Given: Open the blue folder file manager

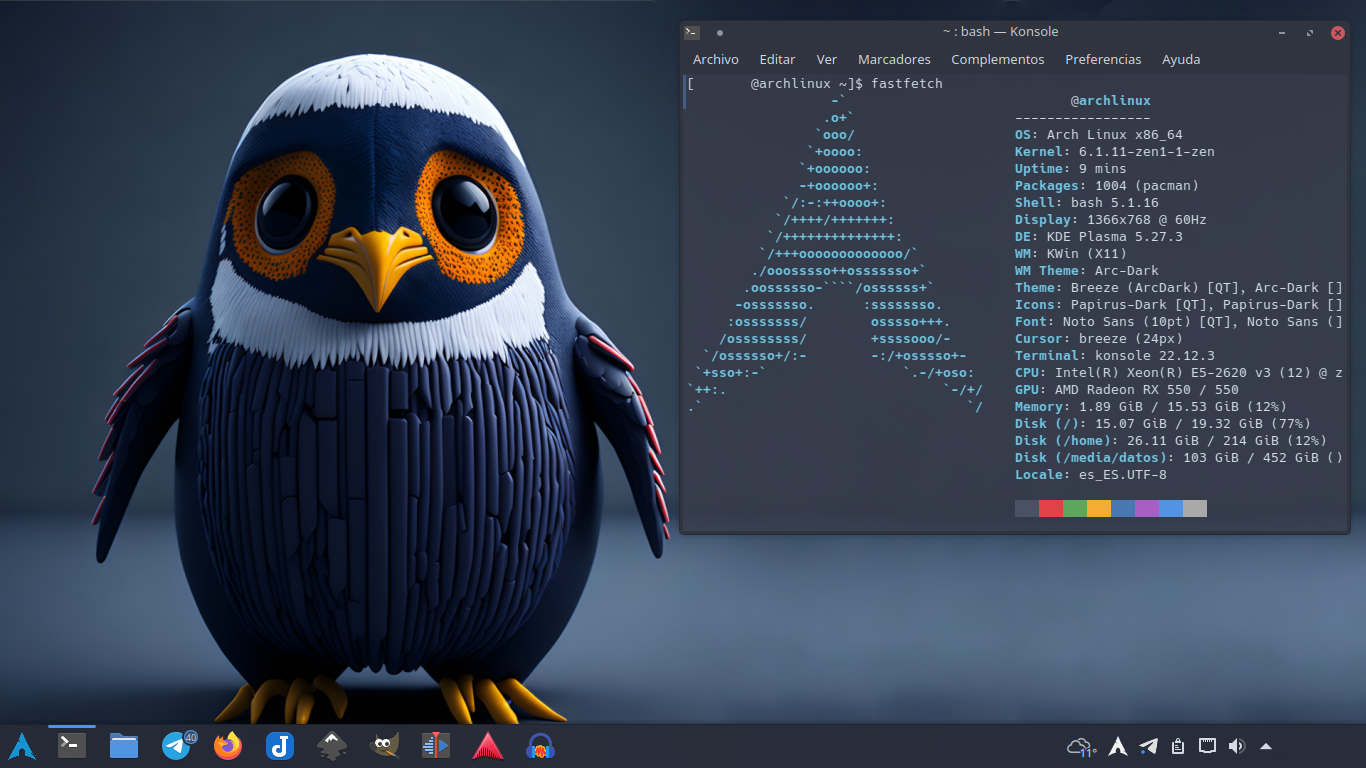Looking at the screenshot, I should [x=124, y=746].
